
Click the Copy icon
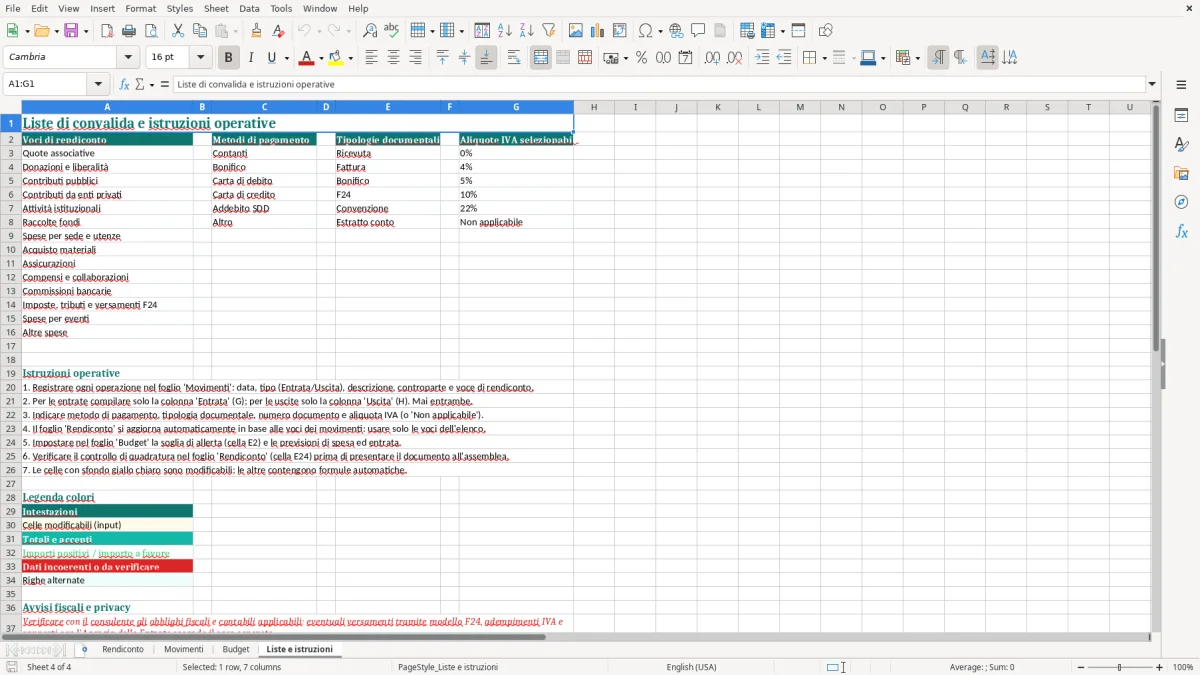point(200,31)
